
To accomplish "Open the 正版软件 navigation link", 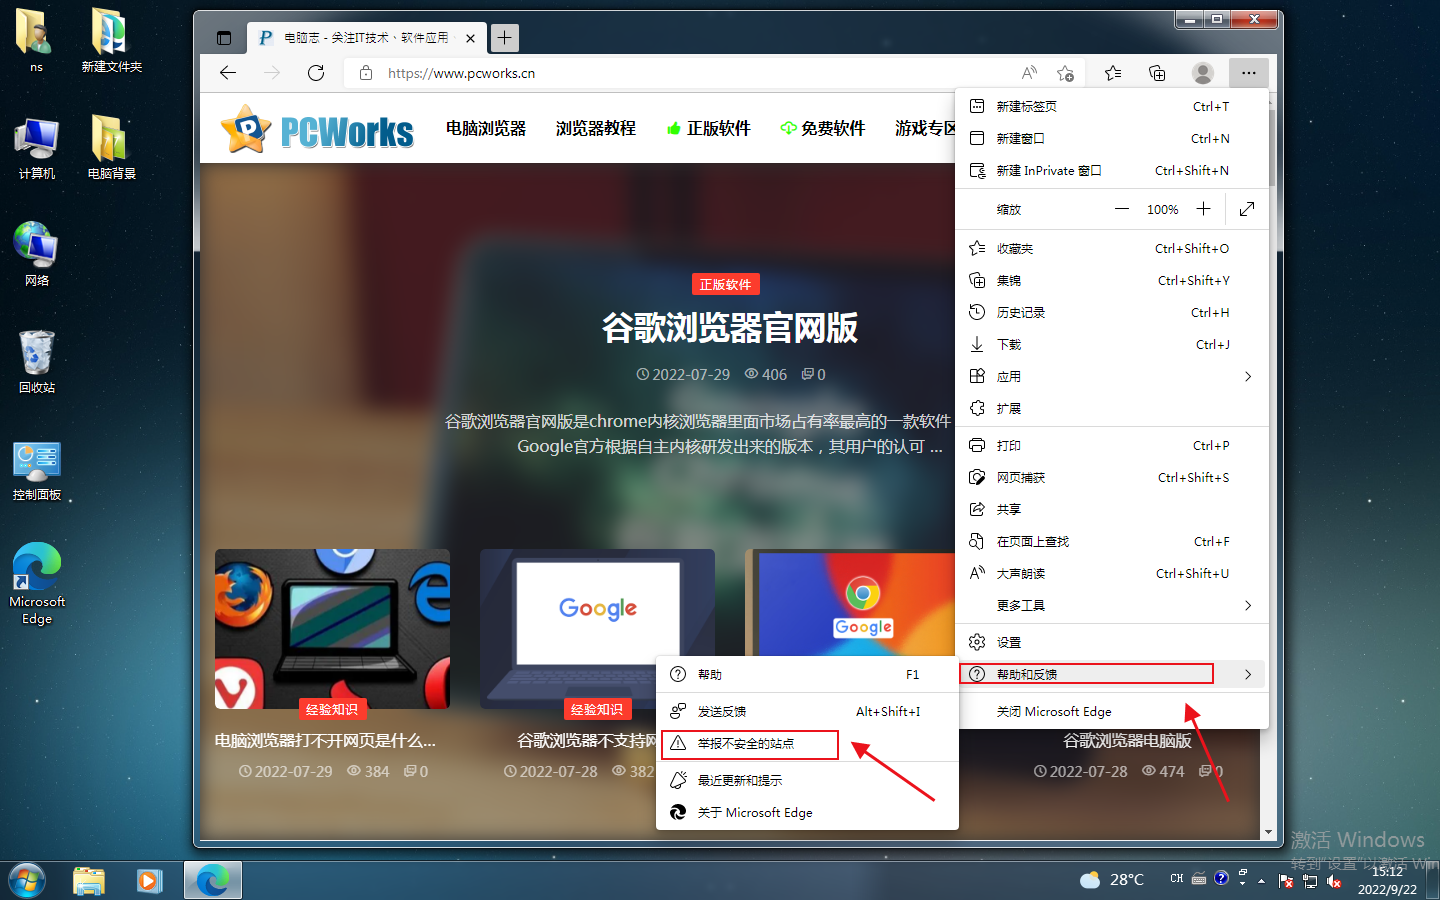I will [708, 128].
